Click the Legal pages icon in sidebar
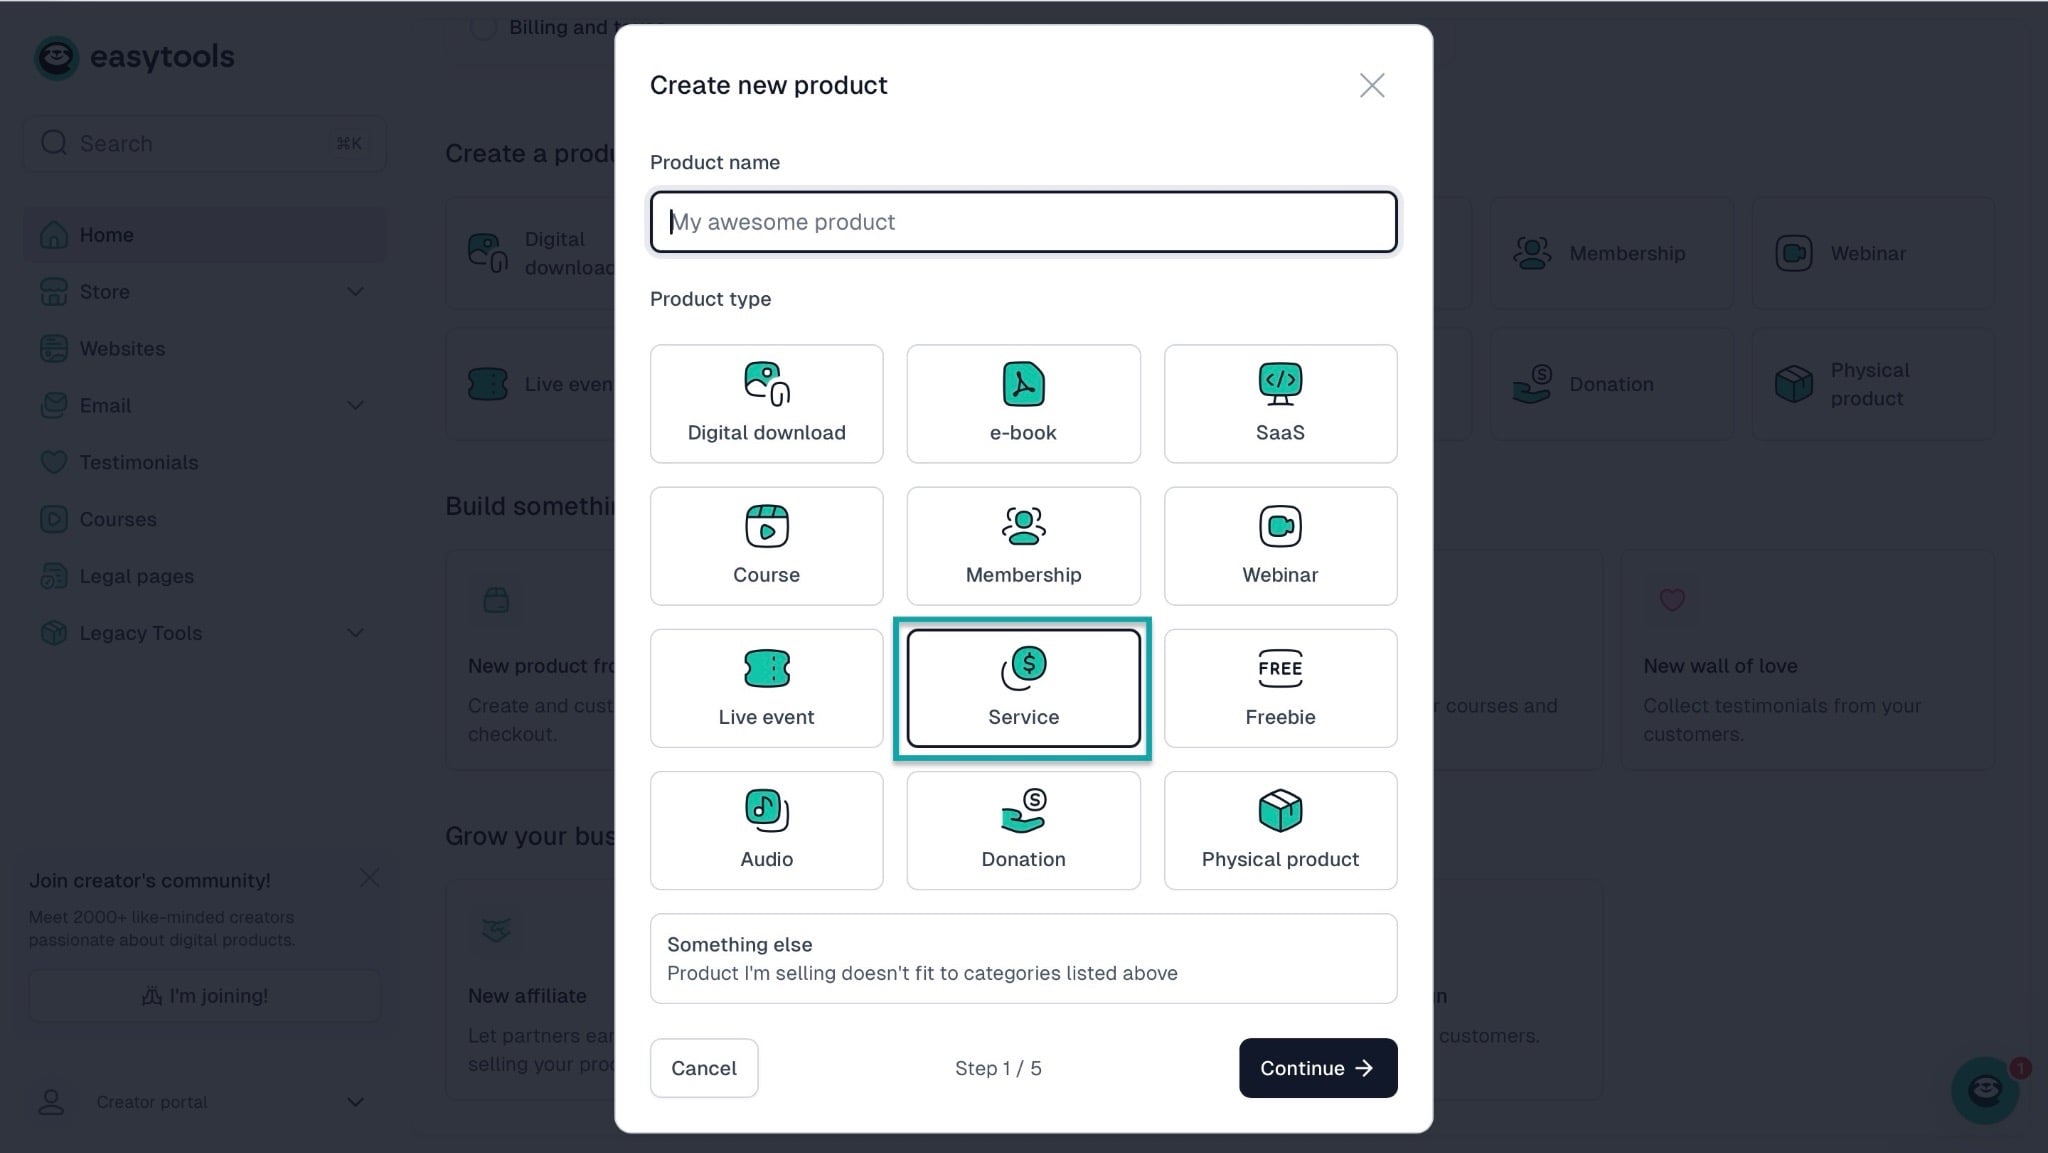 tap(54, 576)
